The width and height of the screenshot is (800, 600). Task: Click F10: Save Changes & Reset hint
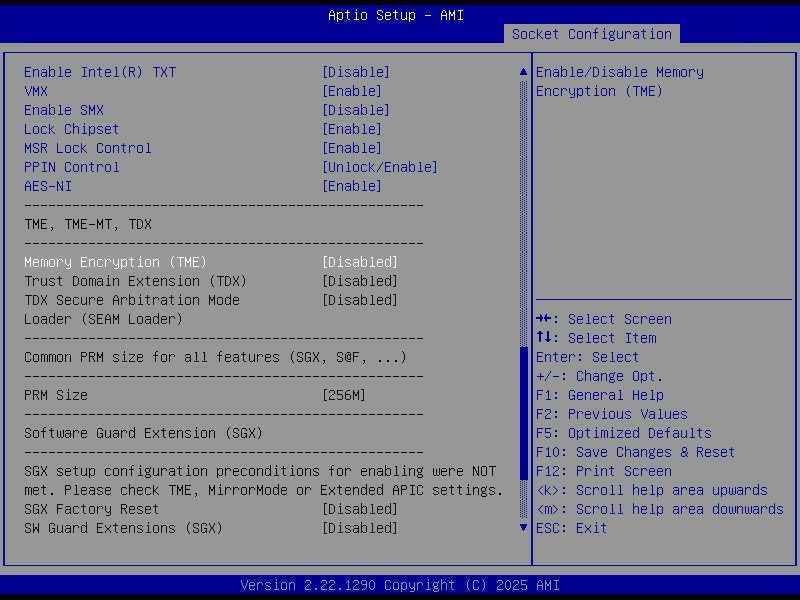pyautogui.click(x=636, y=452)
